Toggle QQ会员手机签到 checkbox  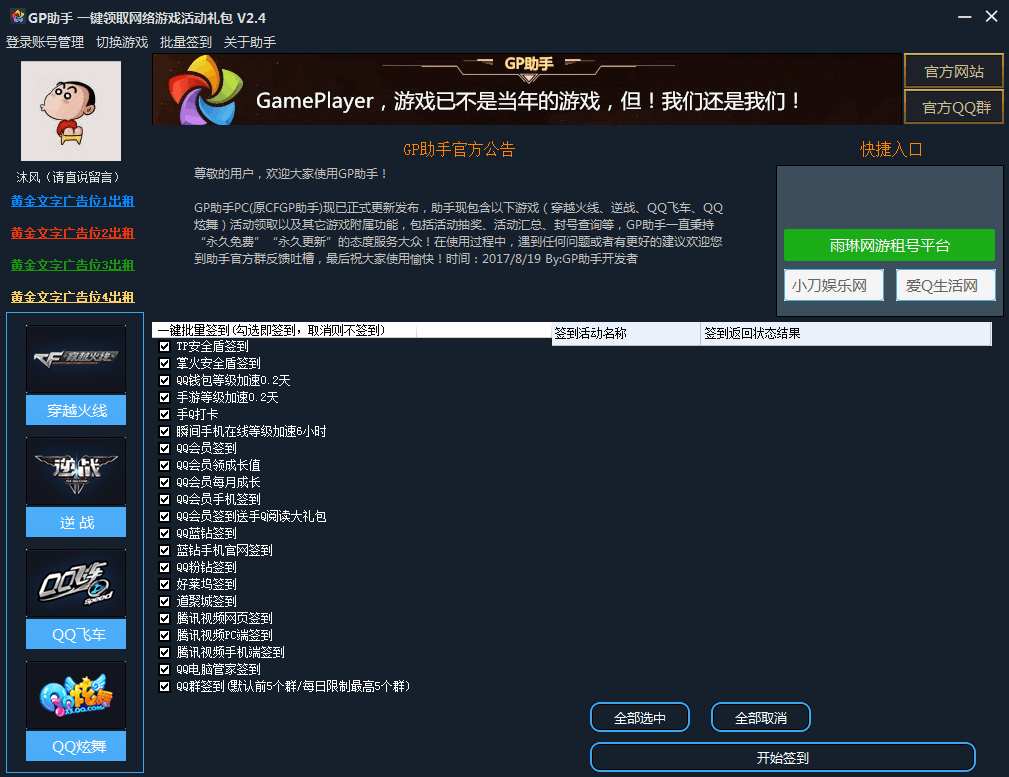tap(165, 500)
